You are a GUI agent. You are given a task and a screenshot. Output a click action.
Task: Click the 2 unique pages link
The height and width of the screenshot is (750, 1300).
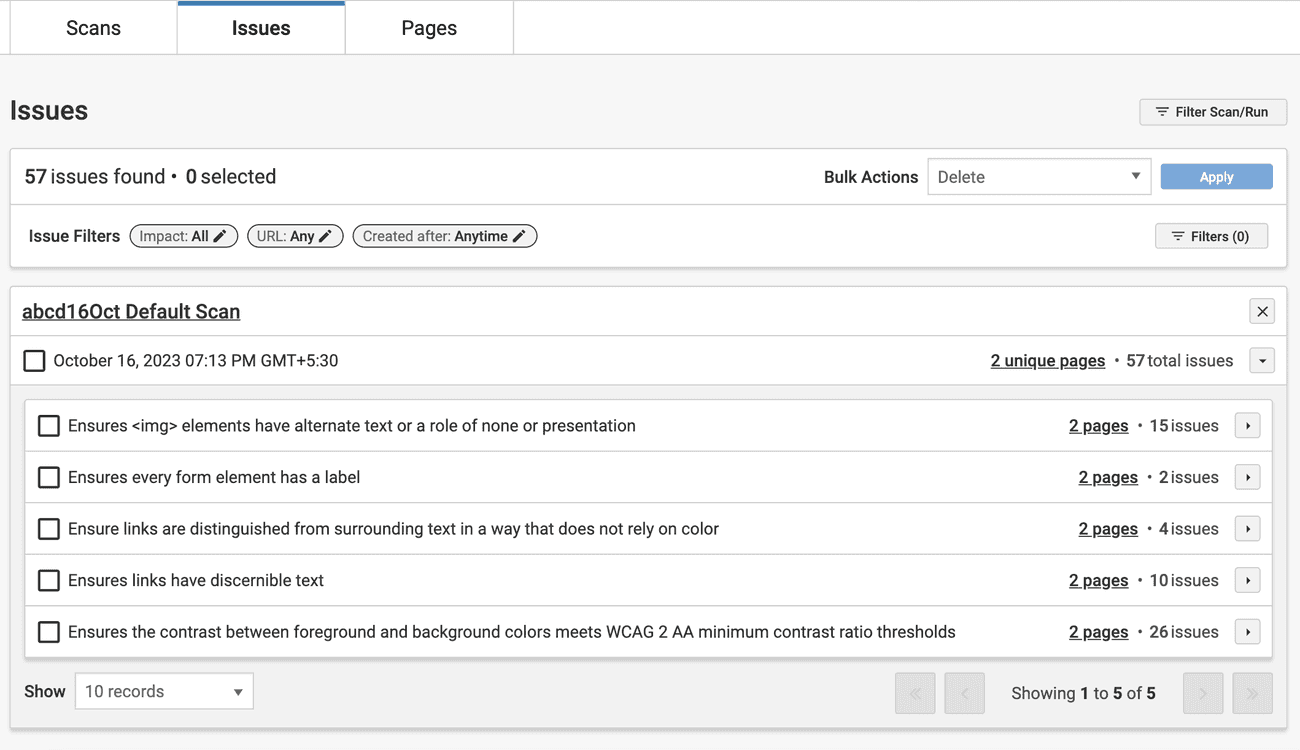(1047, 360)
